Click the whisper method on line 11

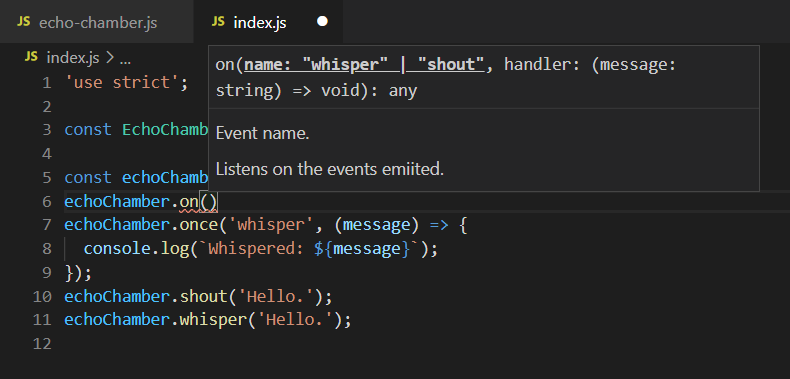(214, 320)
